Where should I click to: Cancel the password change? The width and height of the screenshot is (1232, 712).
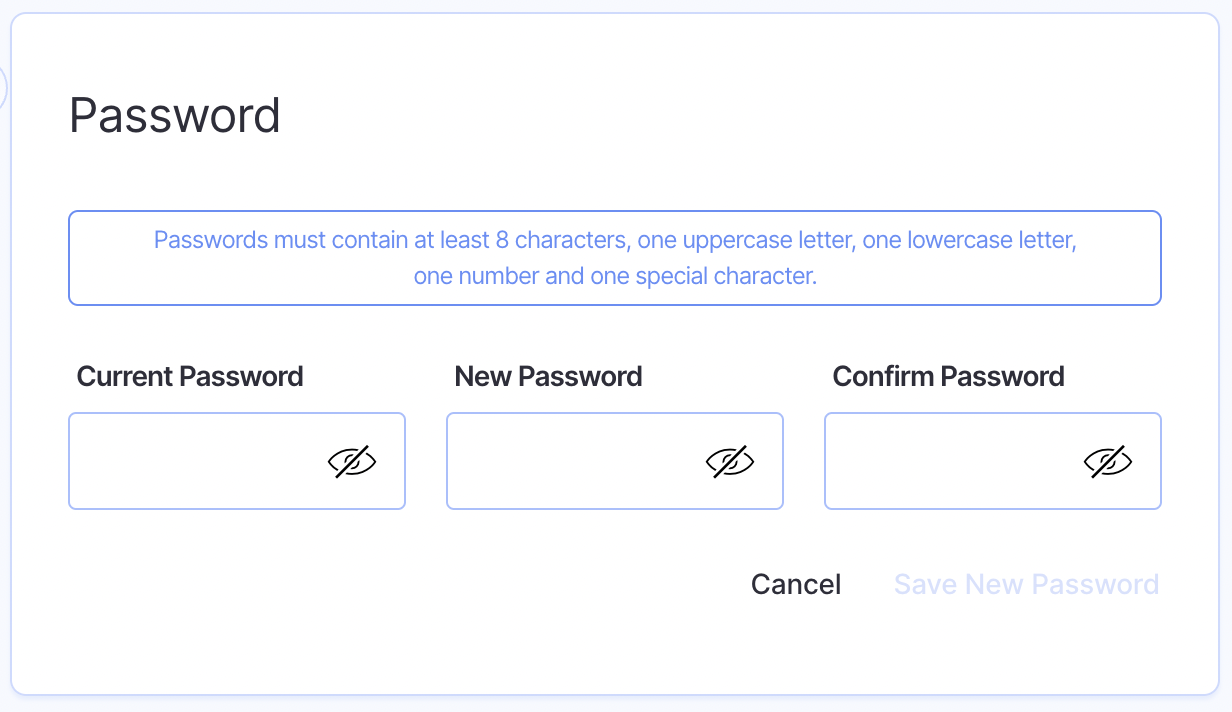click(x=796, y=584)
